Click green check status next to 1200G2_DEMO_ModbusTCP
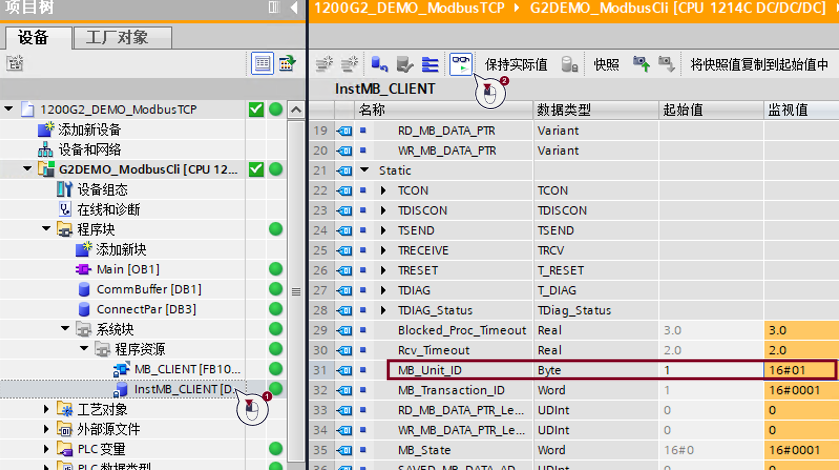Screen dimensions: 839x470 (256, 109)
